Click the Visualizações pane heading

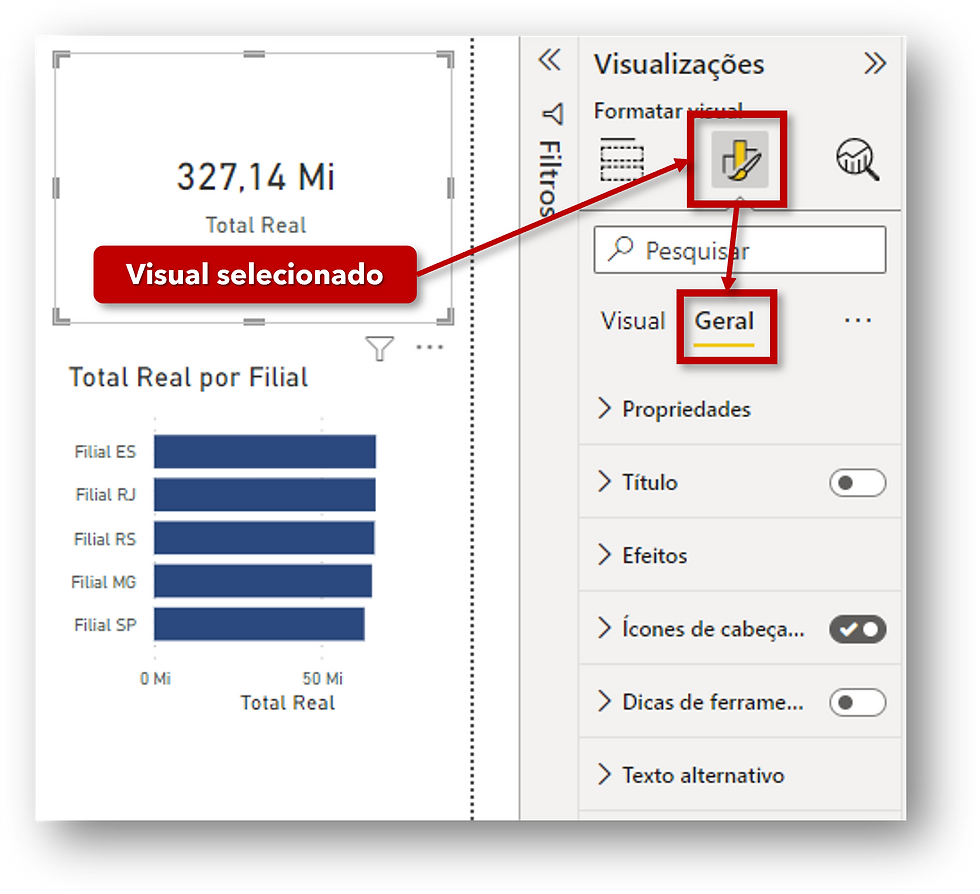click(679, 64)
